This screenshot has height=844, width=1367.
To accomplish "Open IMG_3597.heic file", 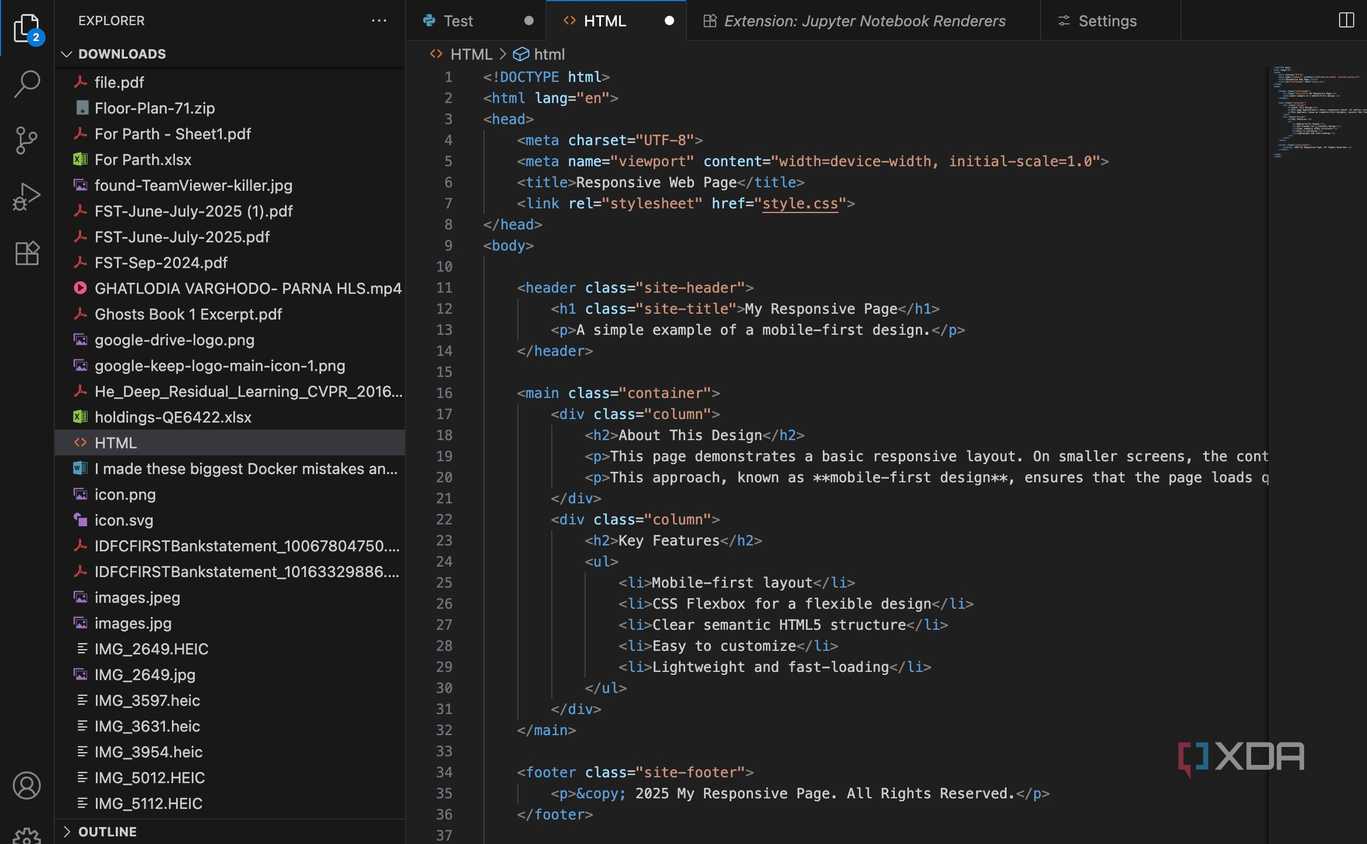I will (230, 701).
